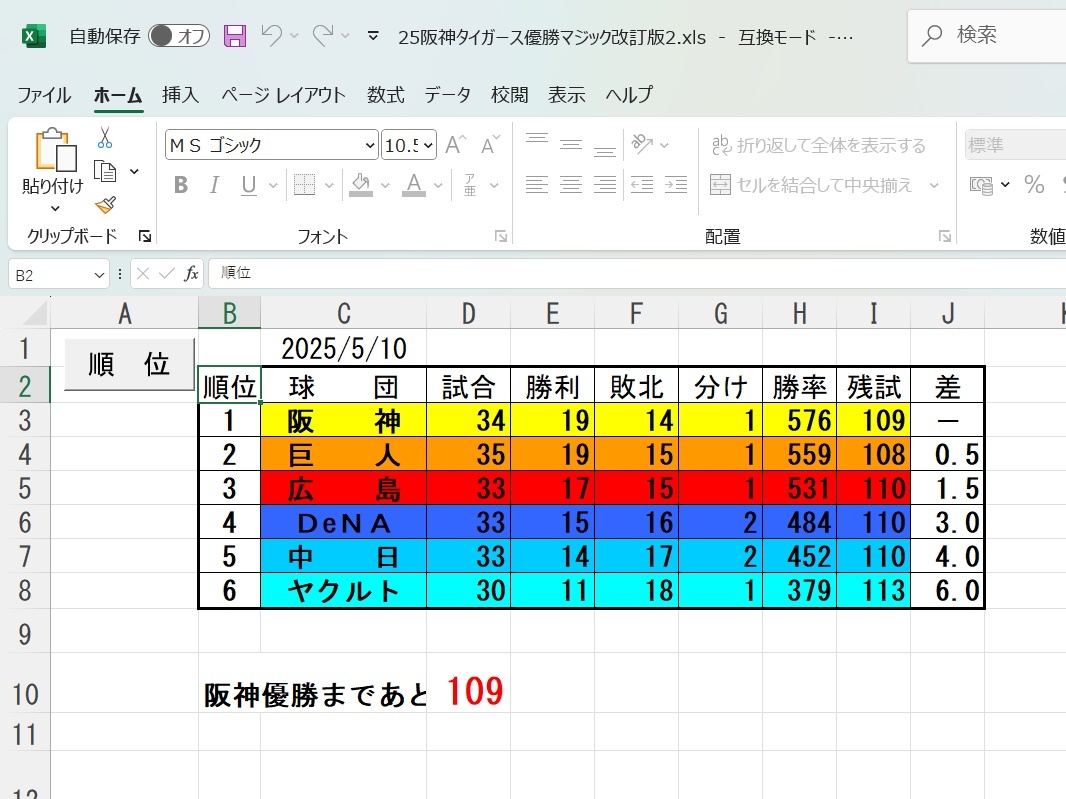
Task: Turn on the AutoSave switch
Action: (179, 35)
